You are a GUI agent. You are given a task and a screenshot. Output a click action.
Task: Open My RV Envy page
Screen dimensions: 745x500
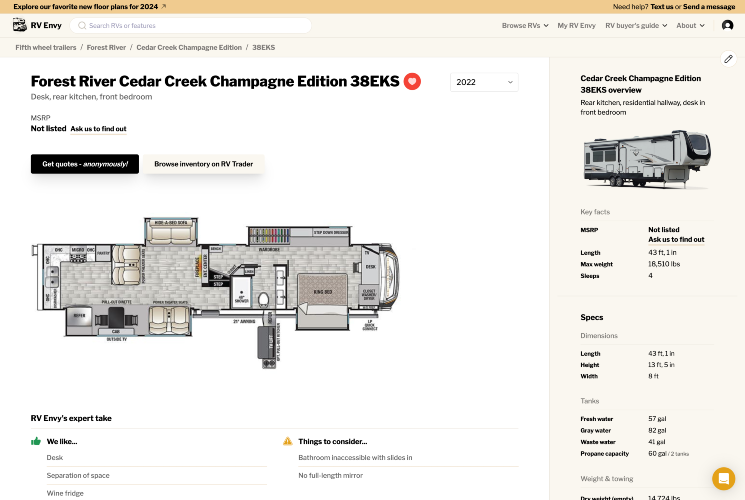pos(576,26)
